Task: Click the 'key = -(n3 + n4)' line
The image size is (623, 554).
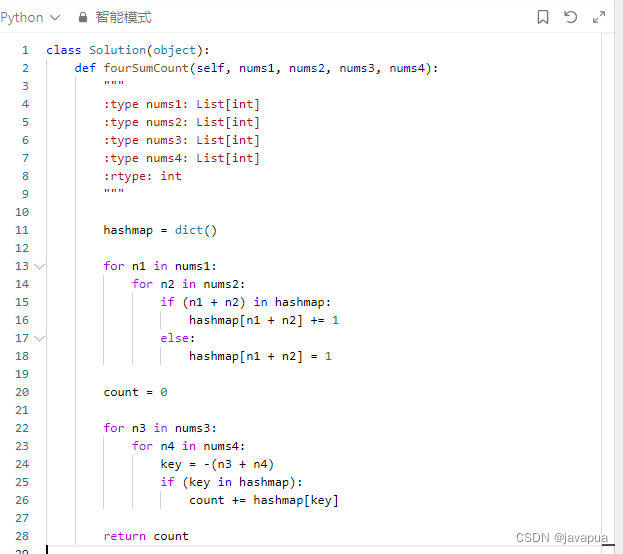Action: tap(217, 464)
